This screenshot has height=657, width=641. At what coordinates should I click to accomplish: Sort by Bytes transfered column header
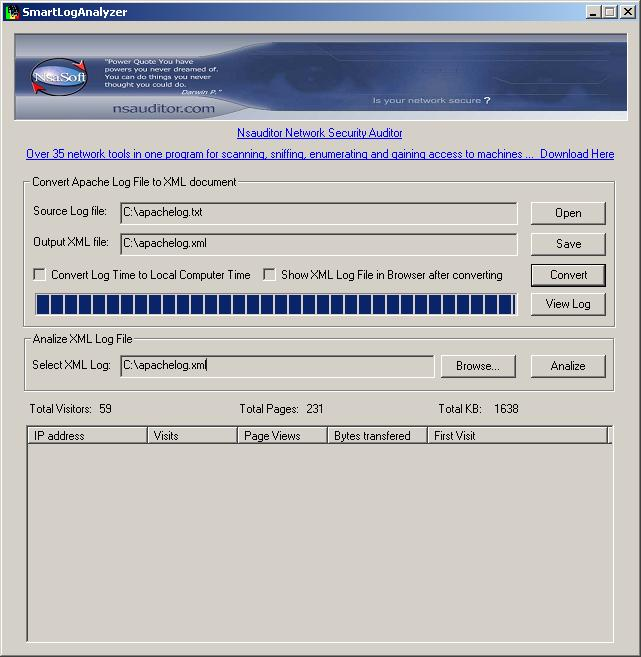(x=377, y=436)
